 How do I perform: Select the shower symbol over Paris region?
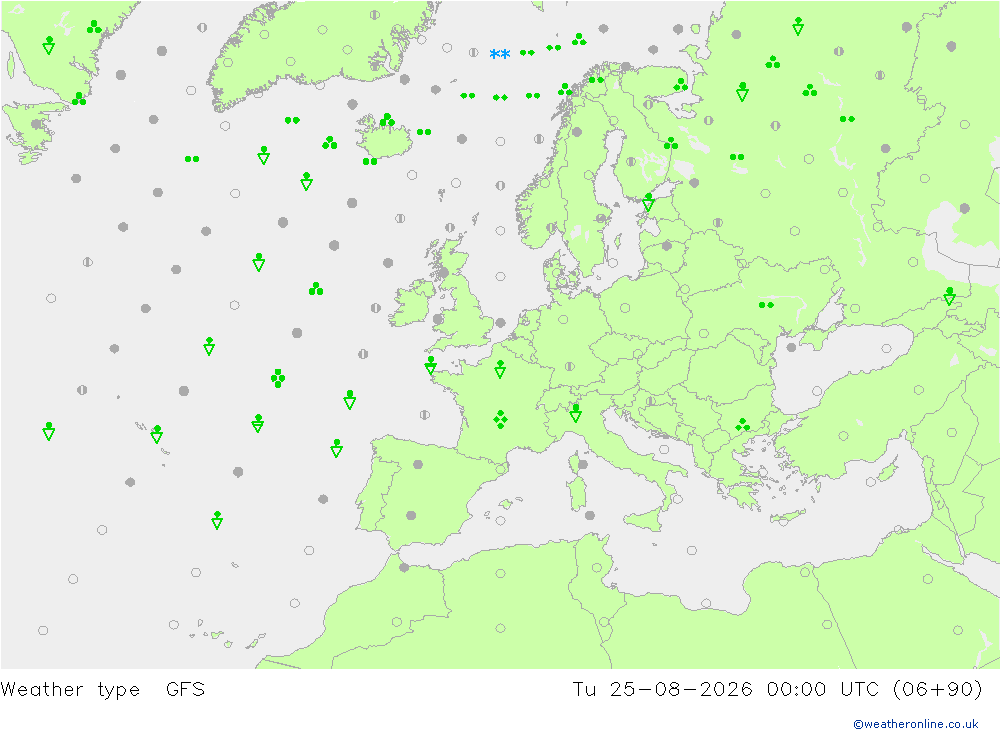coord(500,369)
